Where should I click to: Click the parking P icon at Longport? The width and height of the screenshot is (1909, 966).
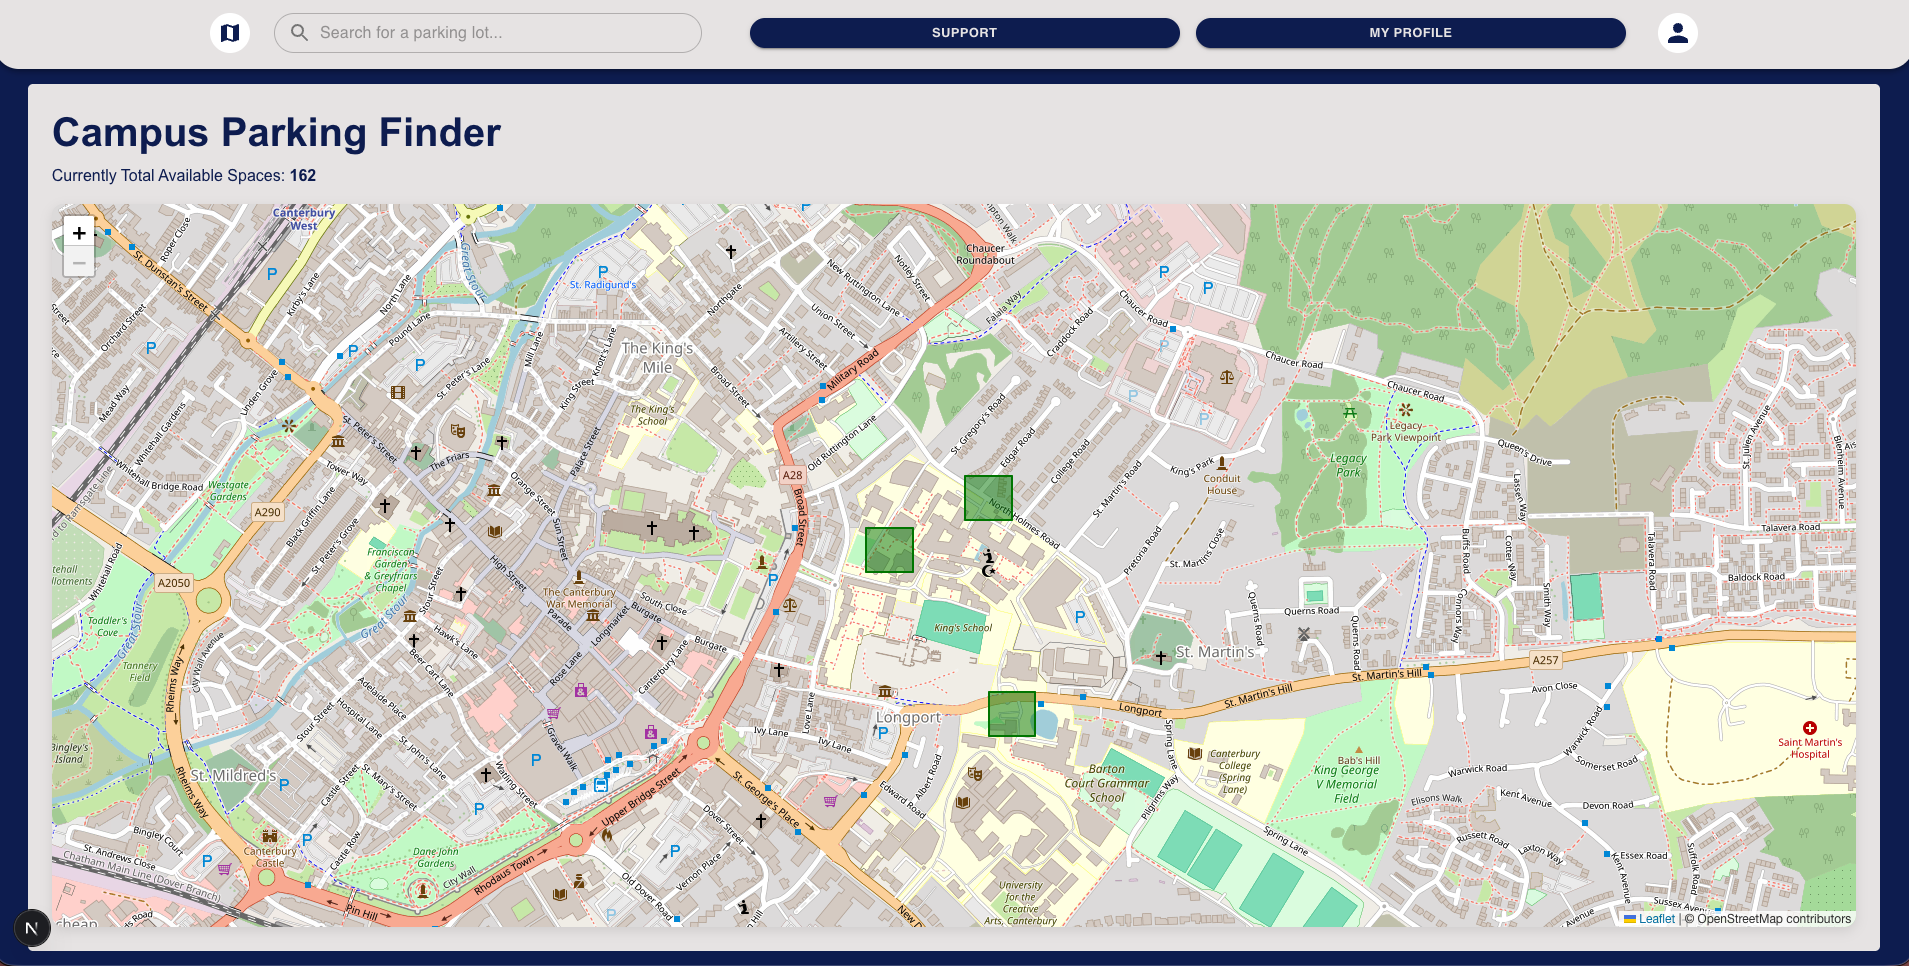pyautogui.click(x=883, y=733)
